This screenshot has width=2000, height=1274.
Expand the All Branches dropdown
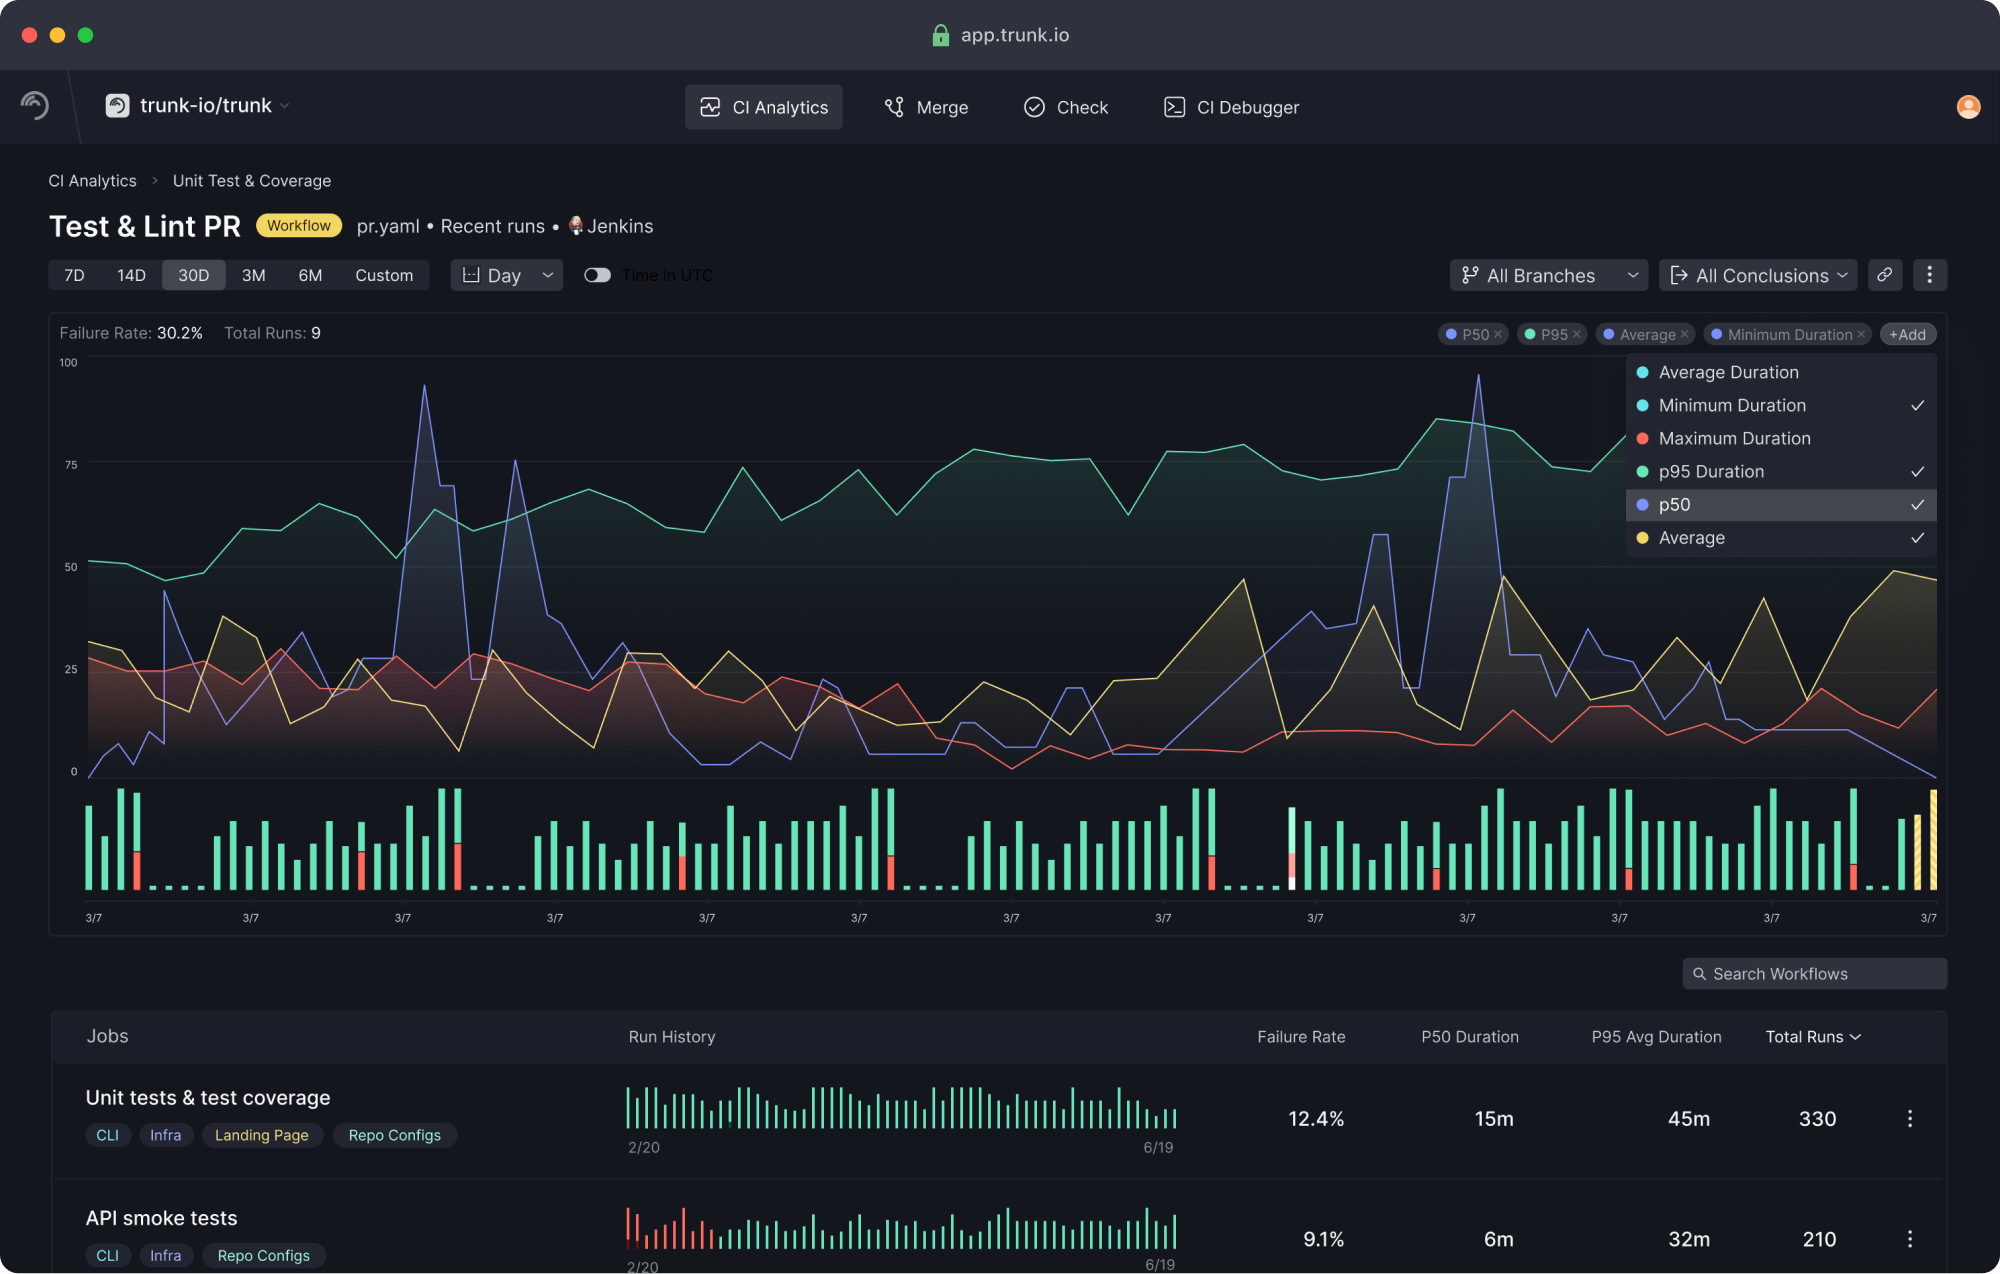(x=1549, y=275)
